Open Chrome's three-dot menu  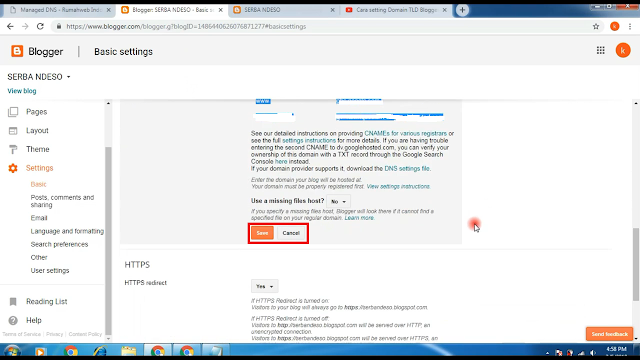click(x=630, y=27)
